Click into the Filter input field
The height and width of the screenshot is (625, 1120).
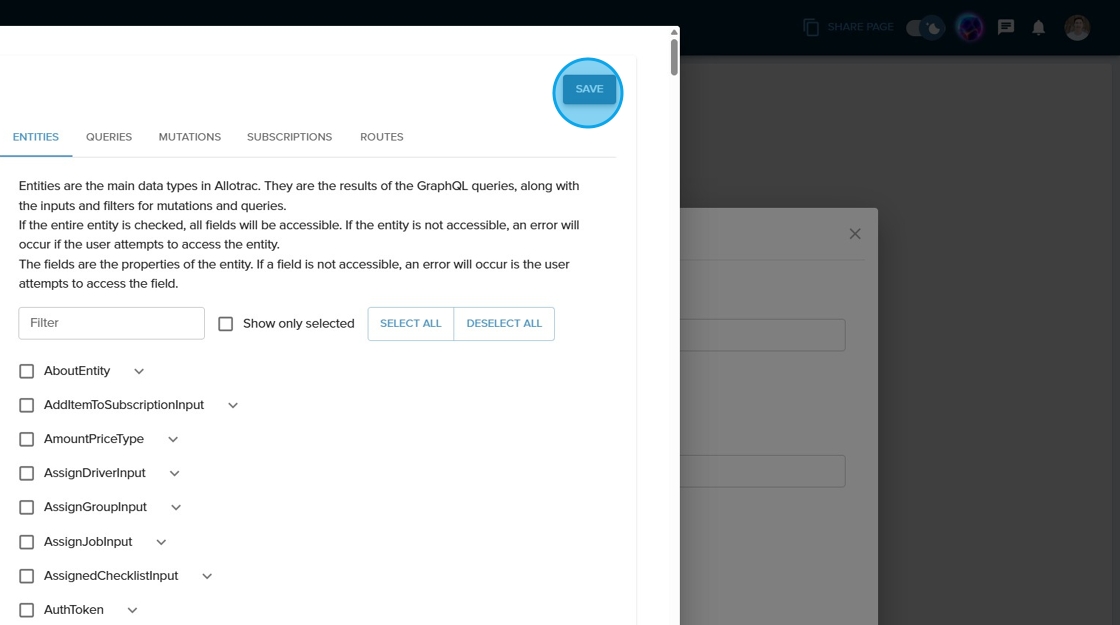point(111,323)
